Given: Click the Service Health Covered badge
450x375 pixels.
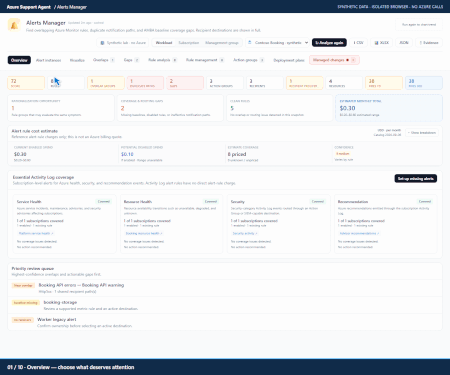Looking at the screenshot, I should [104, 201].
